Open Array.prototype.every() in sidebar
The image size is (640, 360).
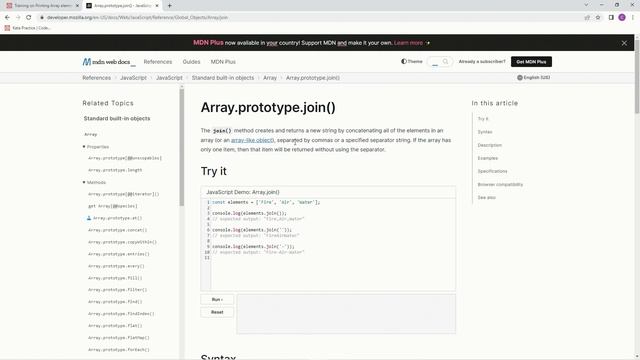click(116, 266)
